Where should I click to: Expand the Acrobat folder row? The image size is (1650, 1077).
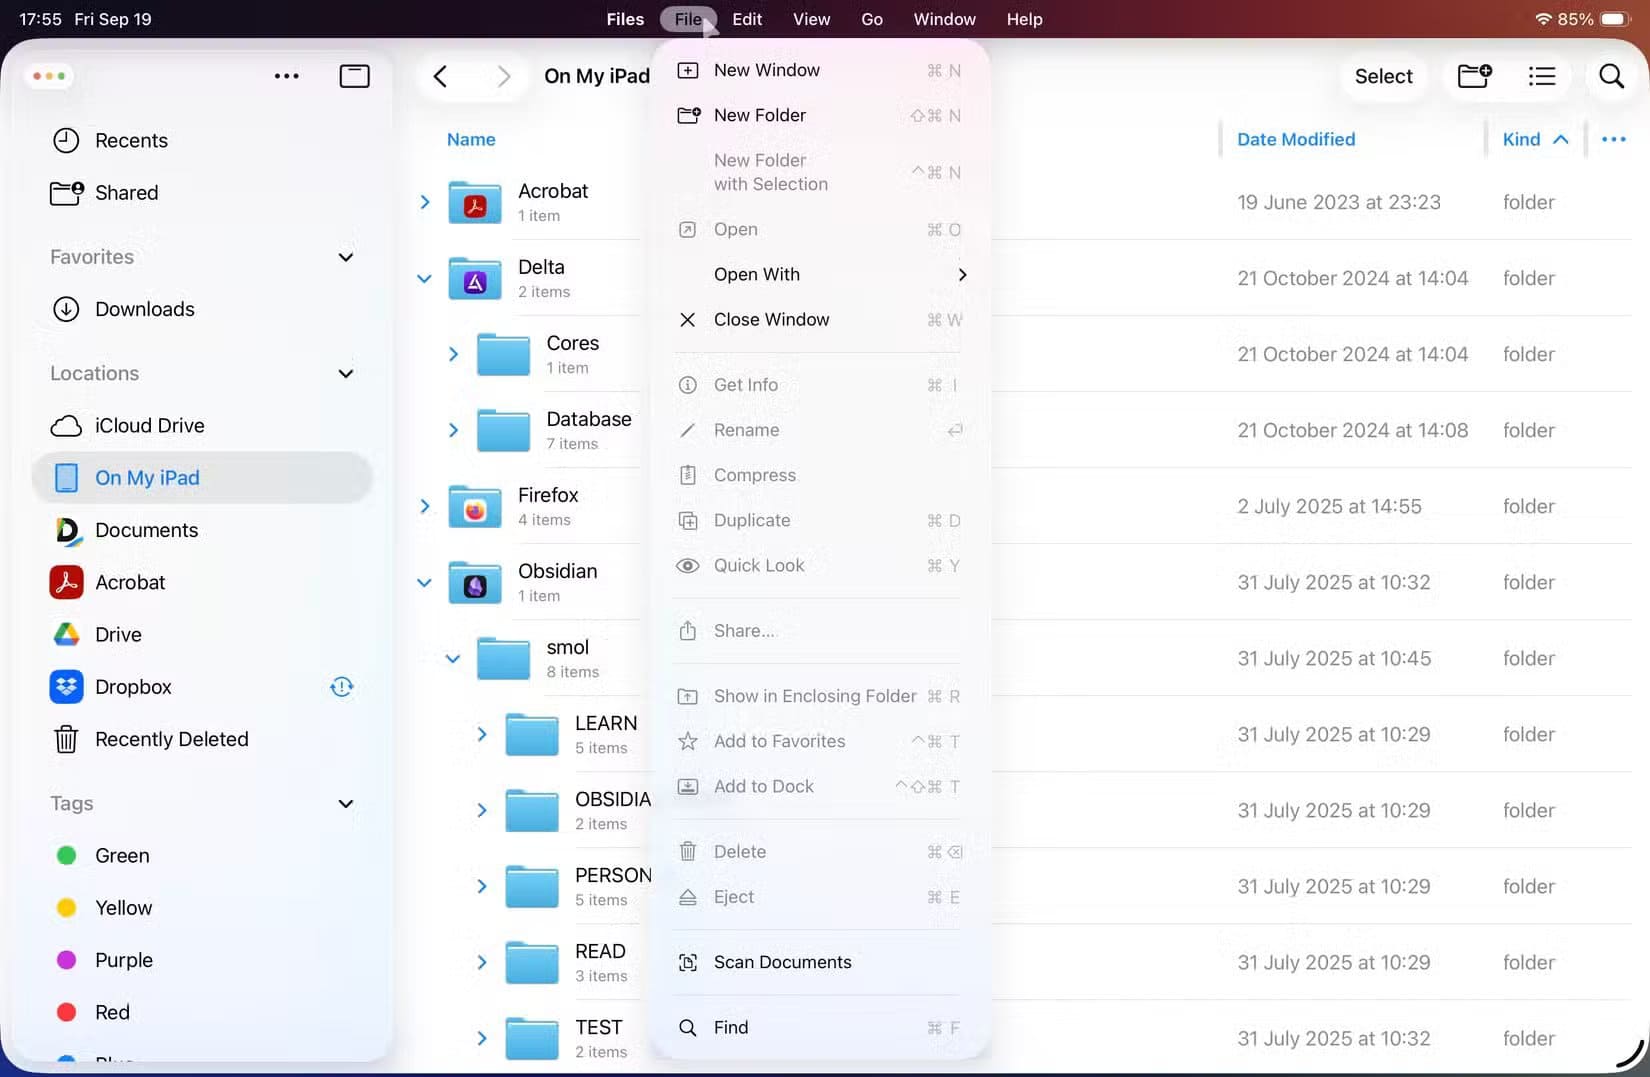(x=425, y=202)
